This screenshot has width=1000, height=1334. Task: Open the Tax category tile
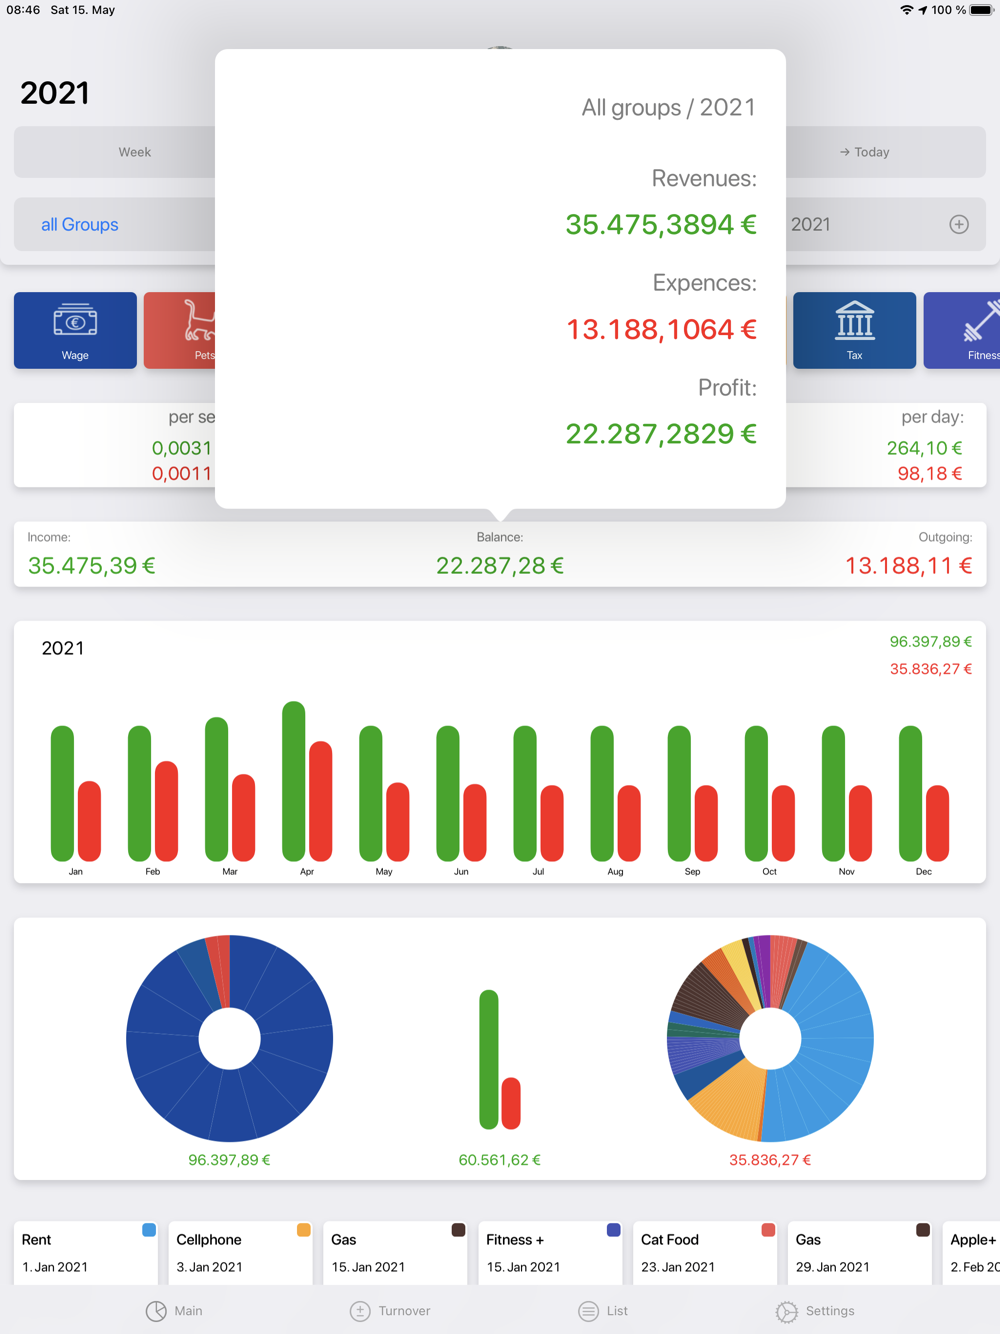[x=854, y=330]
